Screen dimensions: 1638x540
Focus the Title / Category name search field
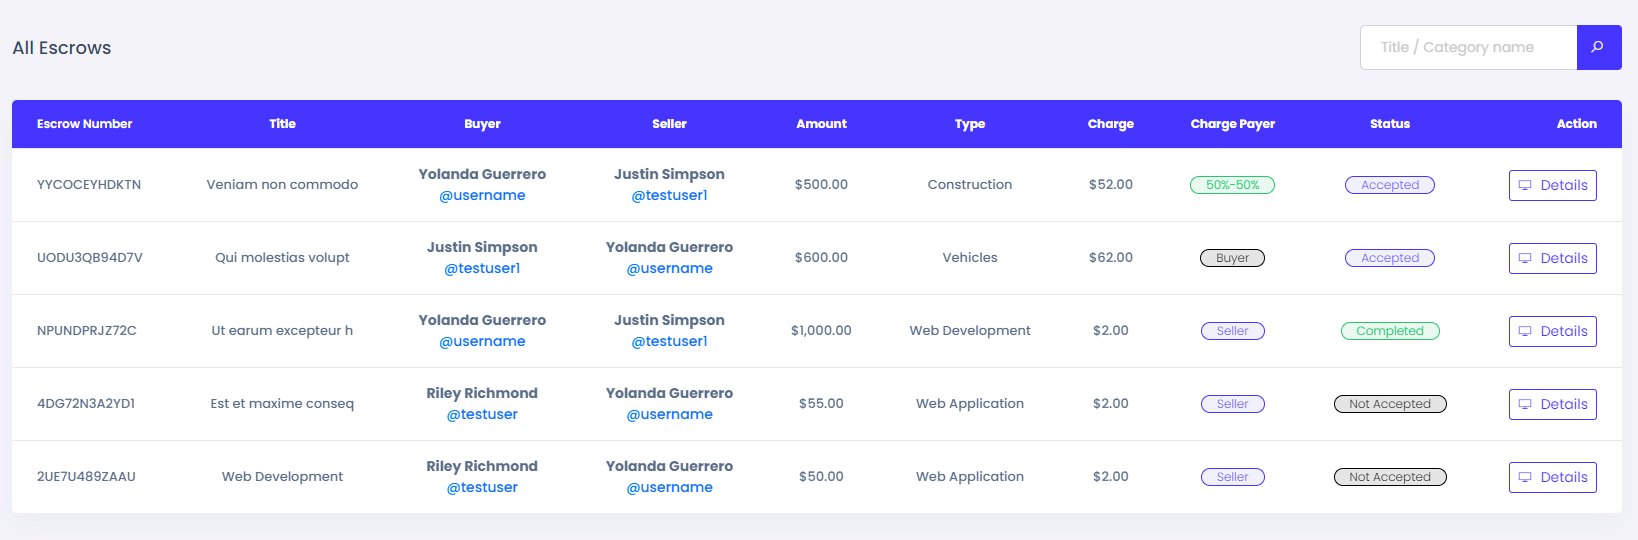point(1468,47)
